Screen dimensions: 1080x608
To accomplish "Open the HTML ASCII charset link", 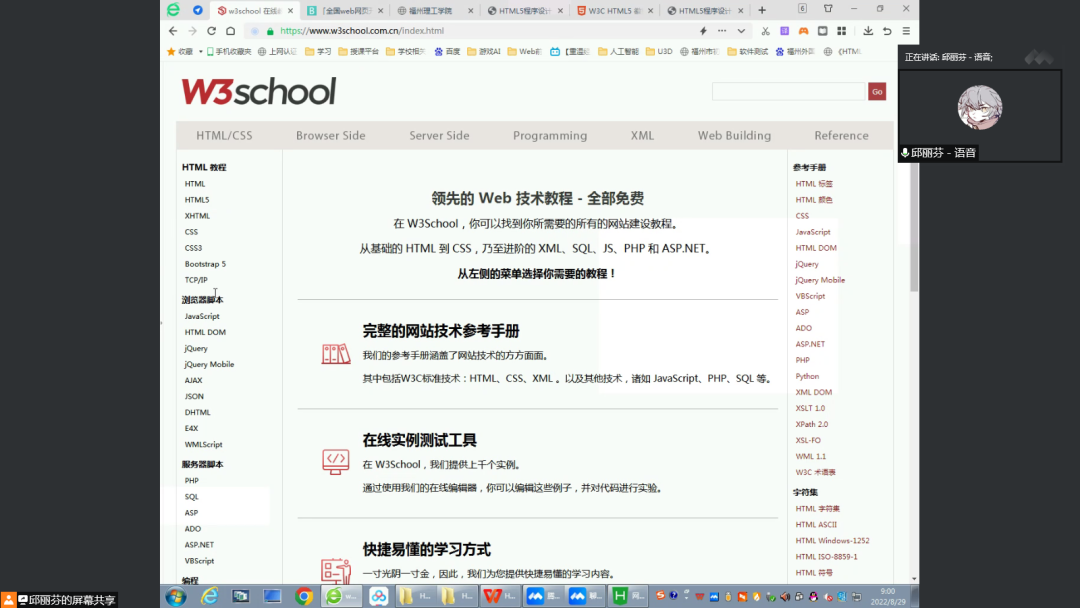I will (816, 525).
